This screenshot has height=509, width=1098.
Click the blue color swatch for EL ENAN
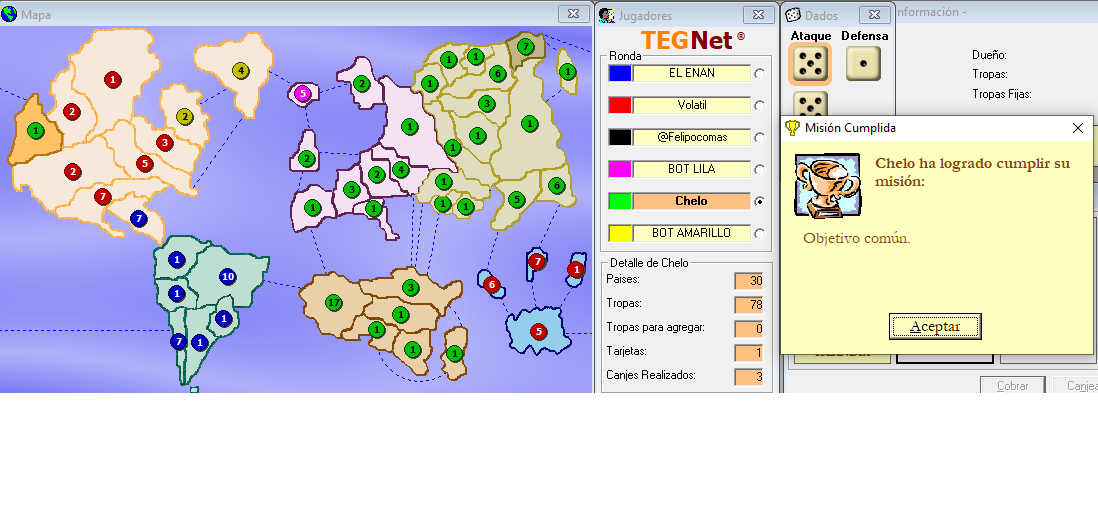coord(620,73)
